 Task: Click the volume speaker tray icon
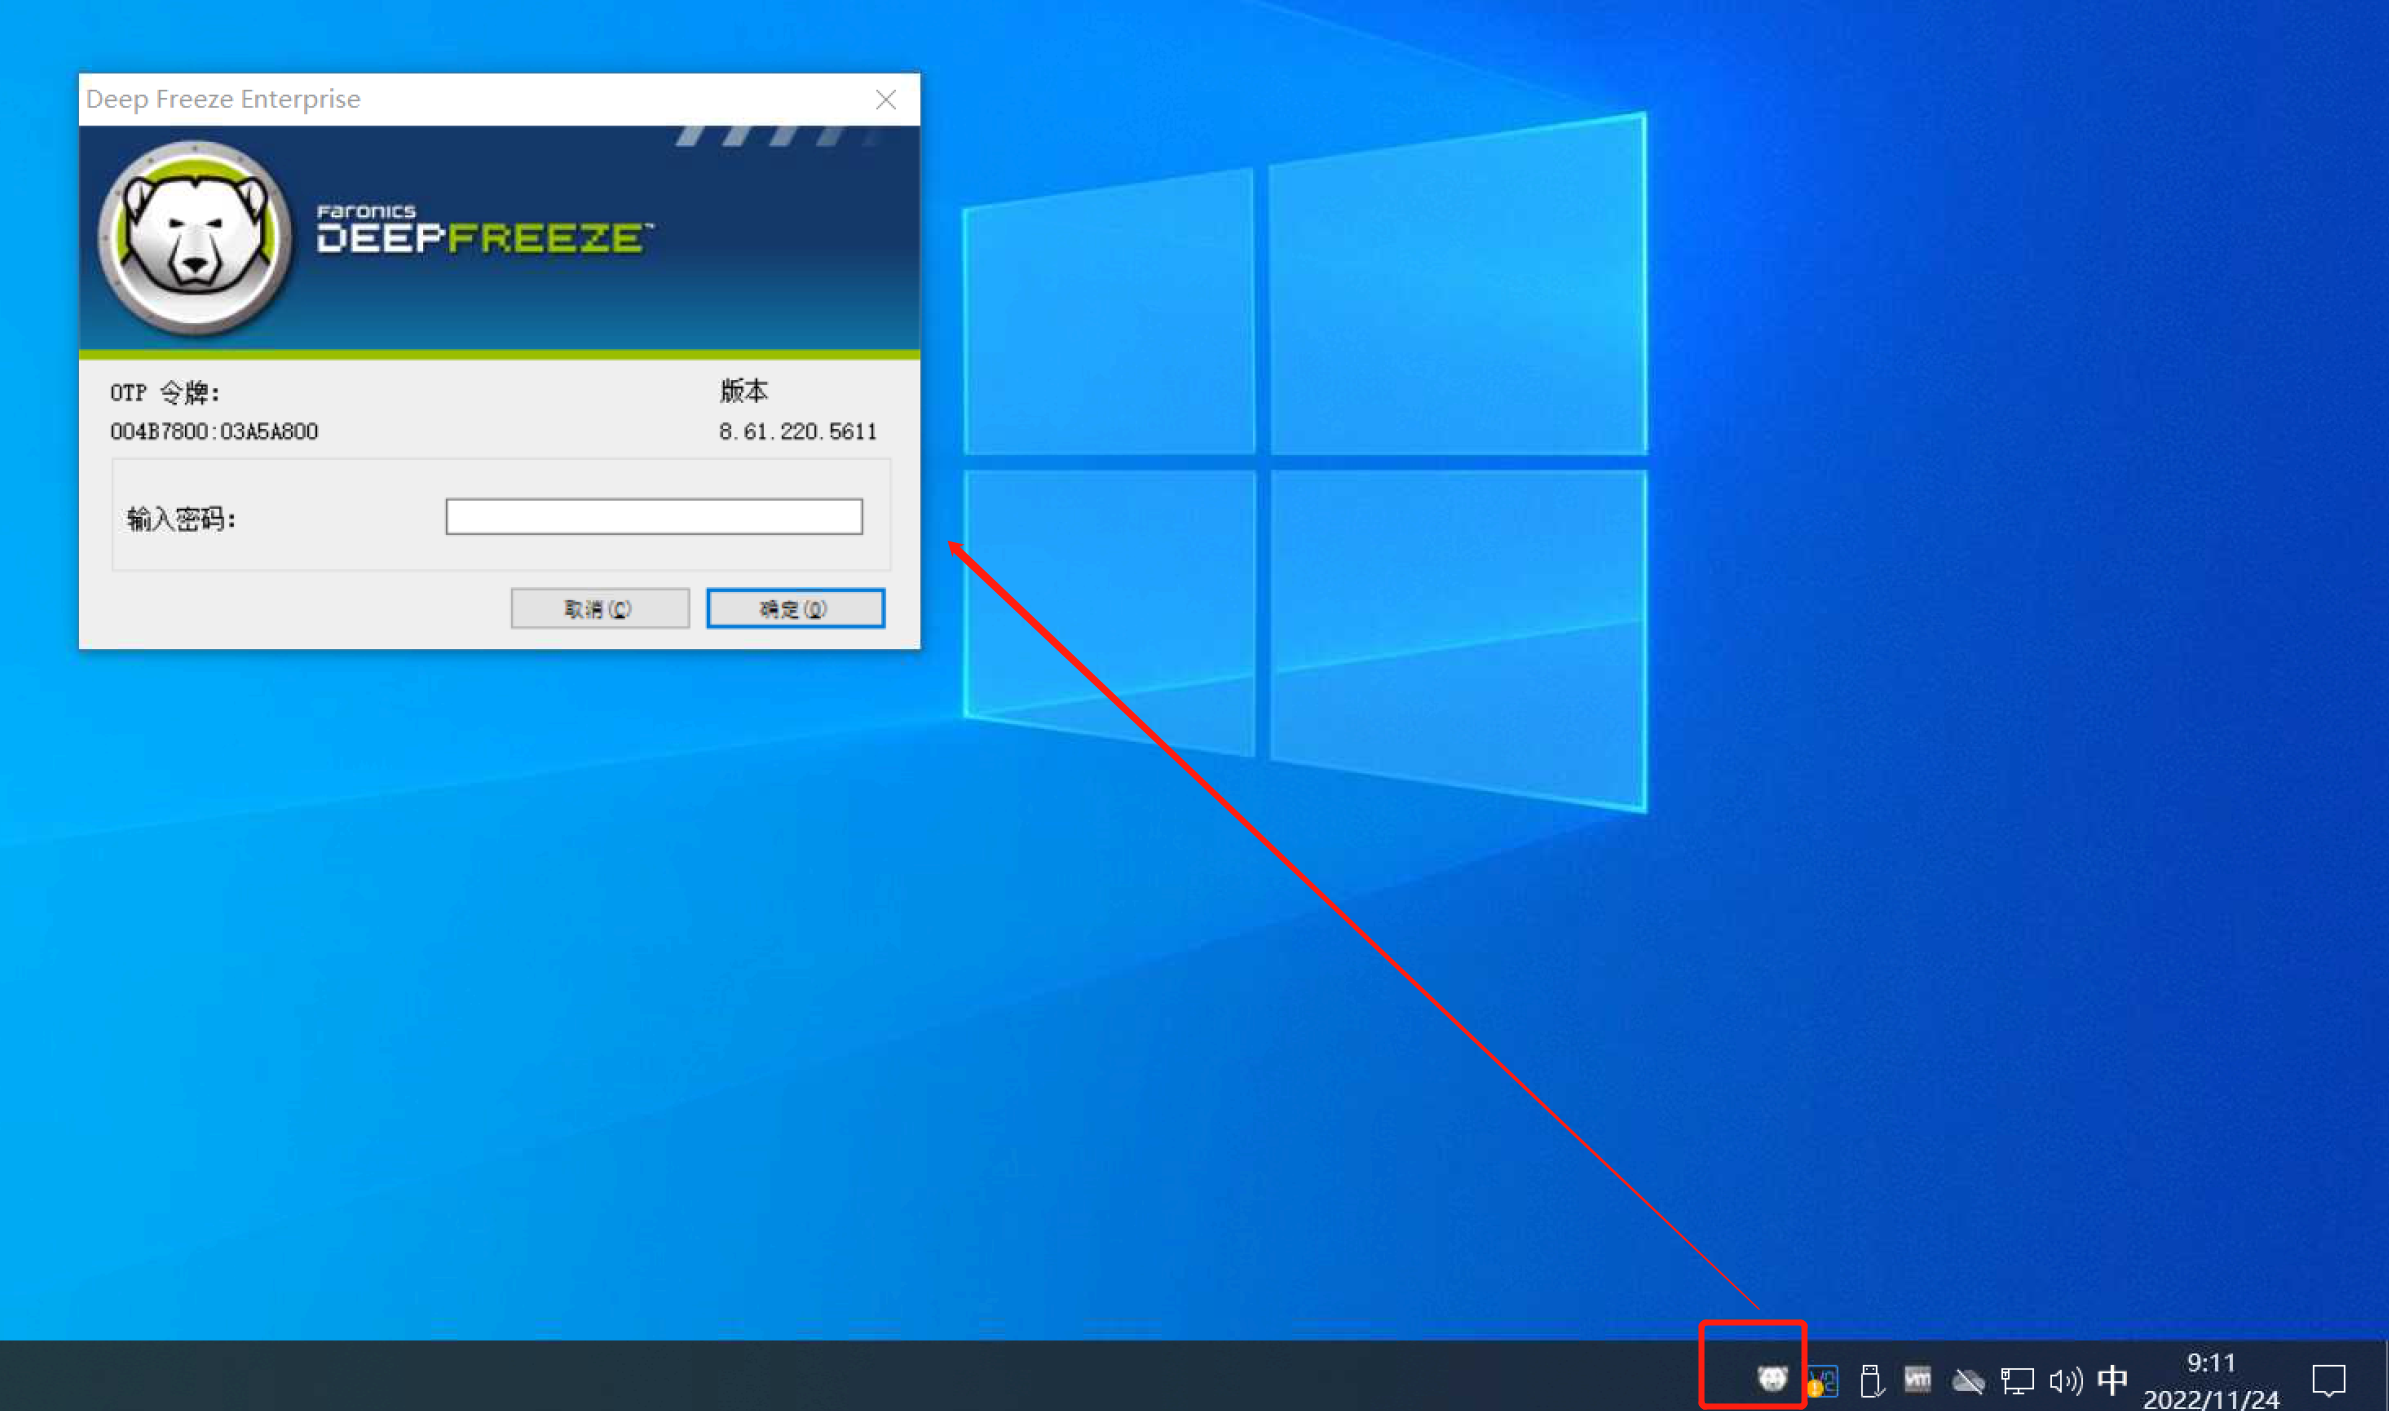pos(2065,1381)
